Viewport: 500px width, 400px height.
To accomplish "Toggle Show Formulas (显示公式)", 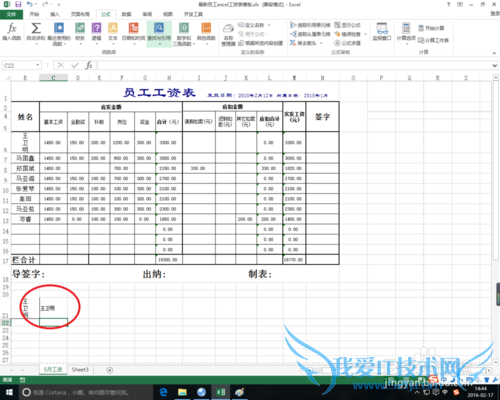I will tap(348, 25).
